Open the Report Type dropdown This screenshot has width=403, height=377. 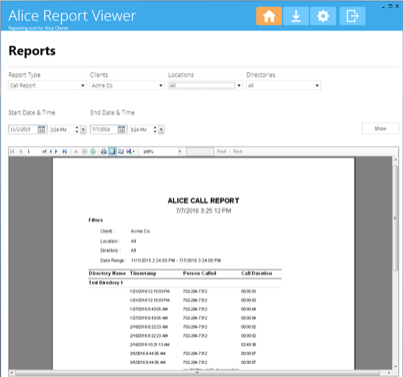47,85
